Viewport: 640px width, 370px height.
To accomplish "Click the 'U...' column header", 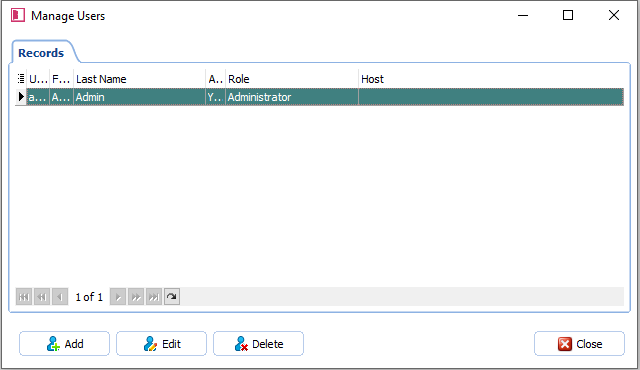I will tap(38, 79).
